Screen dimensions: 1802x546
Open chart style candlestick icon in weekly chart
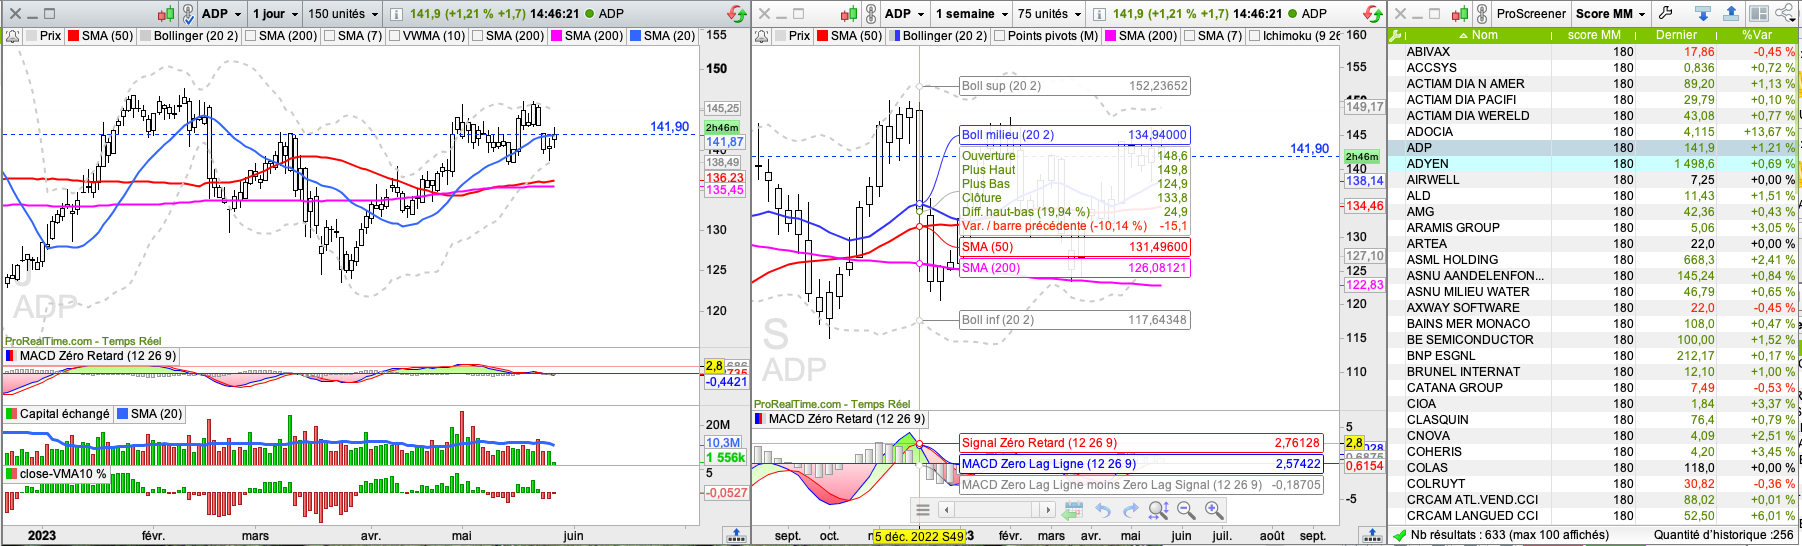849,14
